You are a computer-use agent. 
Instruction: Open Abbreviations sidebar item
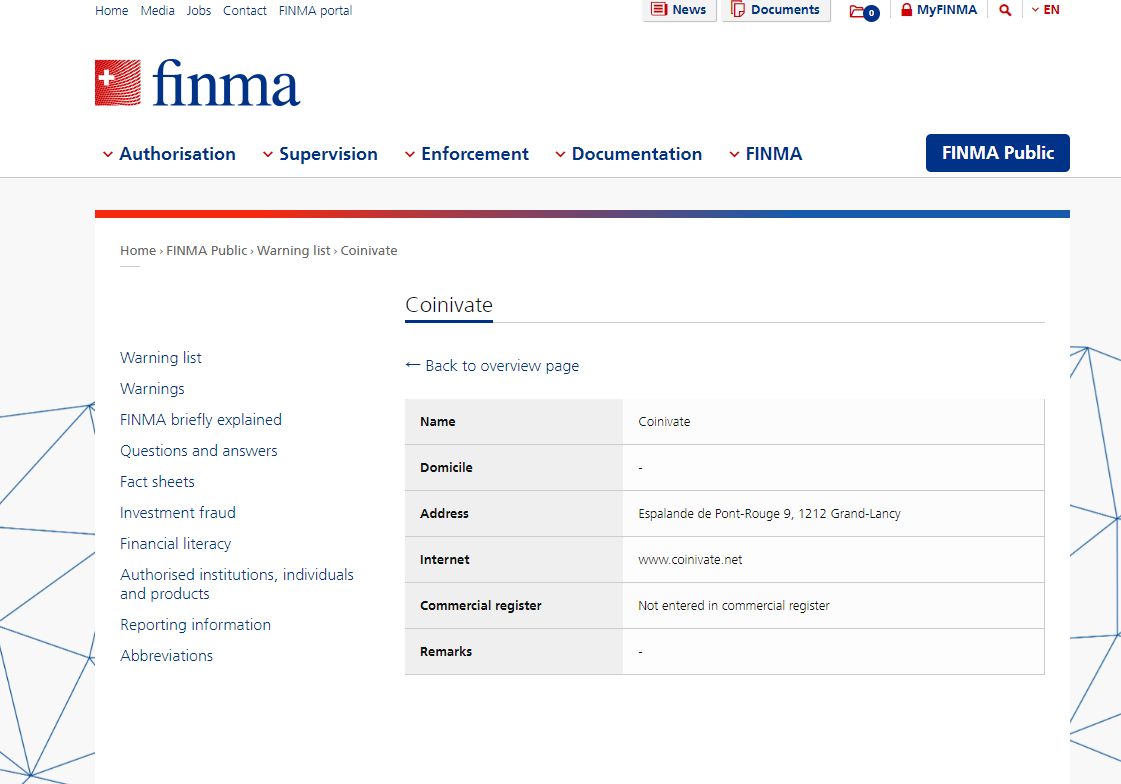coord(167,655)
